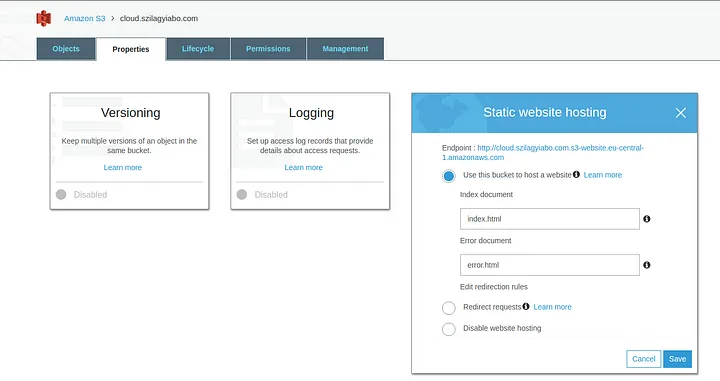Image resolution: width=720 pixels, height=381 pixels.
Task: Open the Logging card heading
Action: click(x=311, y=113)
